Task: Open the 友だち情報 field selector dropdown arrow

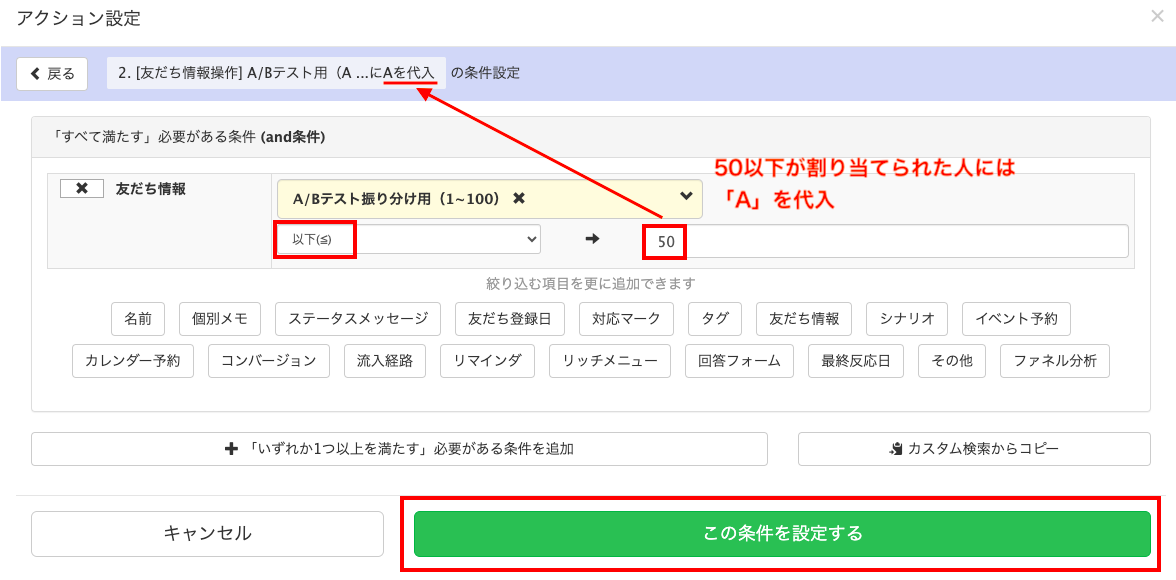Action: (x=688, y=198)
